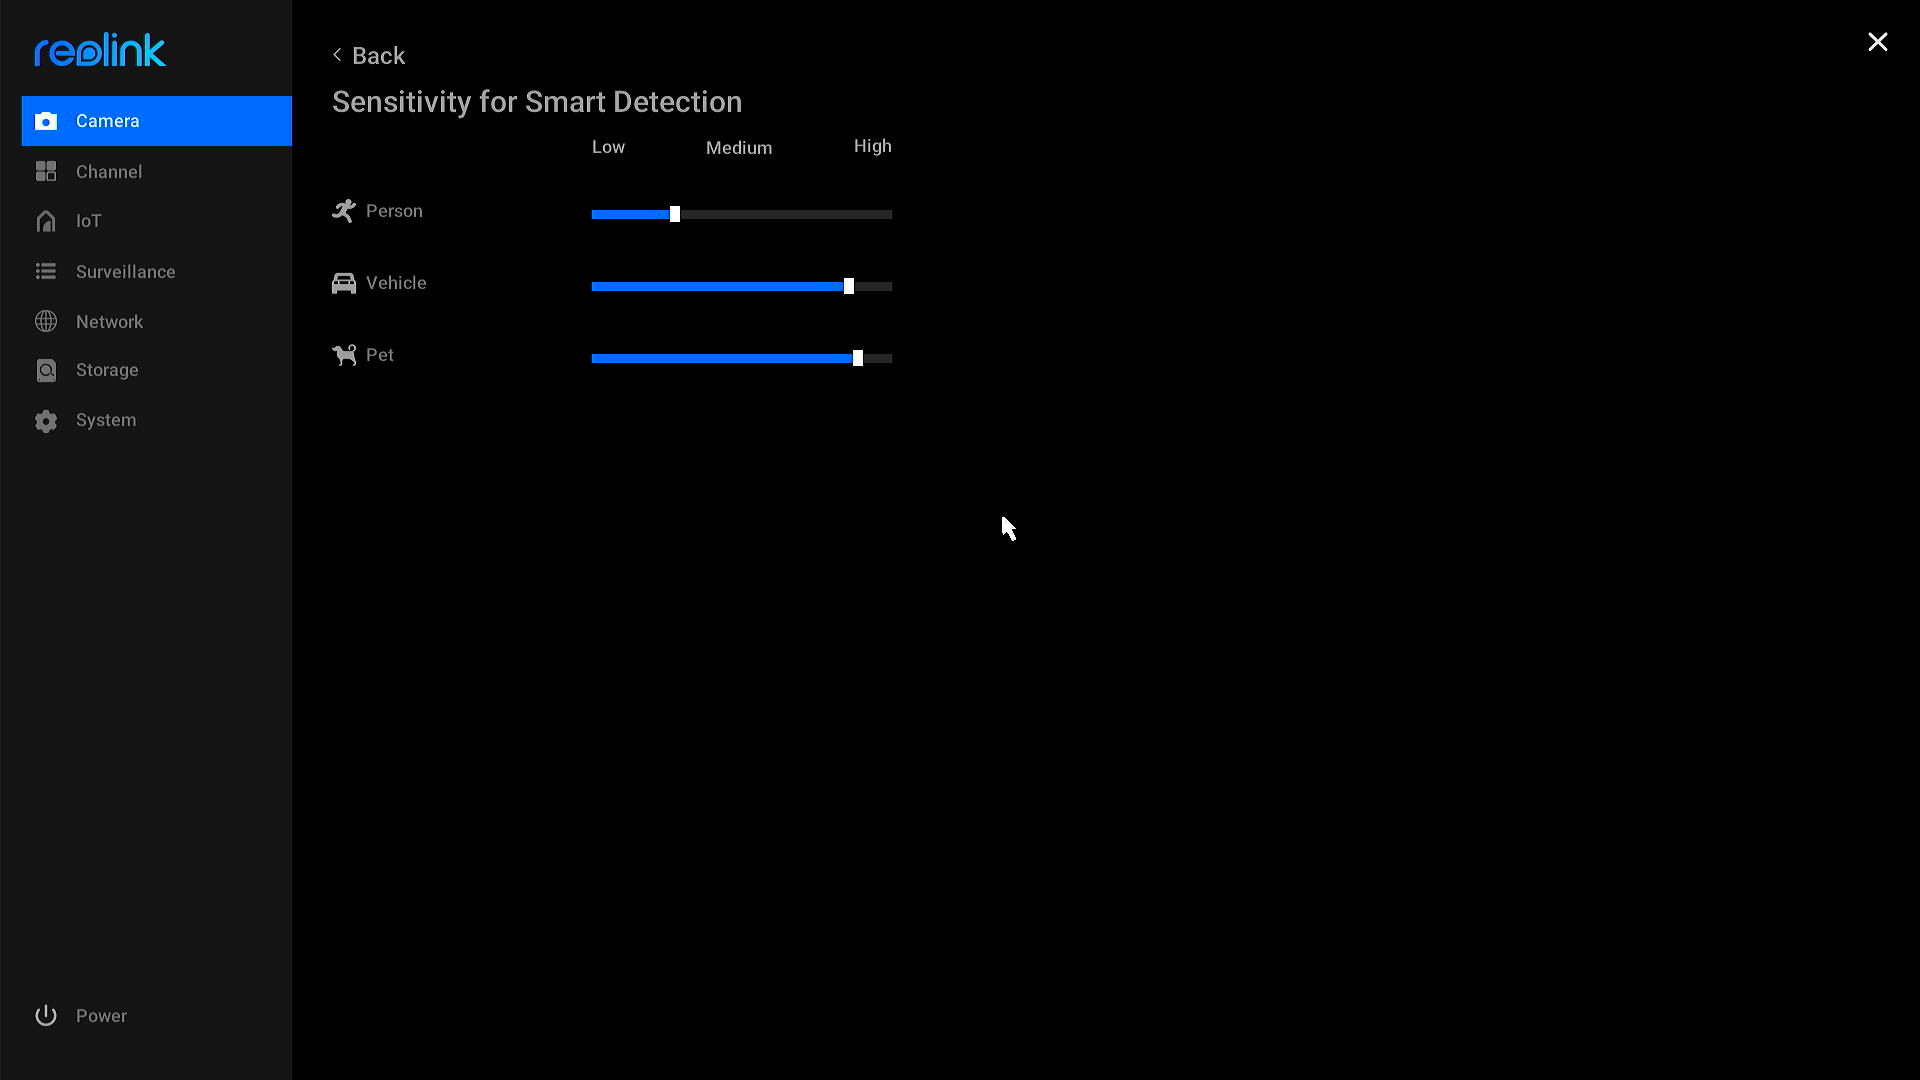Select the Channel icon in sidebar
Image resolution: width=1920 pixels, height=1080 pixels.
pos(46,171)
